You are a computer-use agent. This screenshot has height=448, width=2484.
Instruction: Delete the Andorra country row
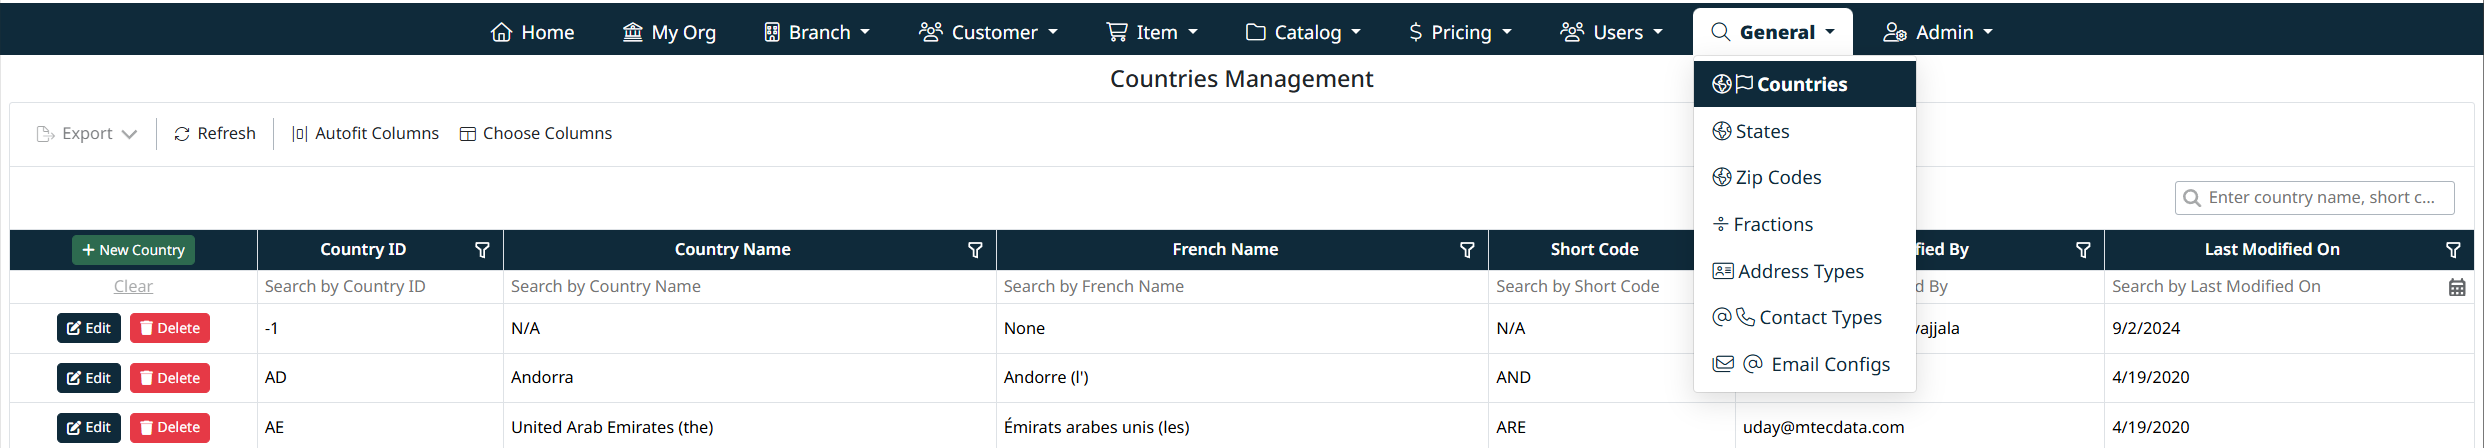[170, 378]
